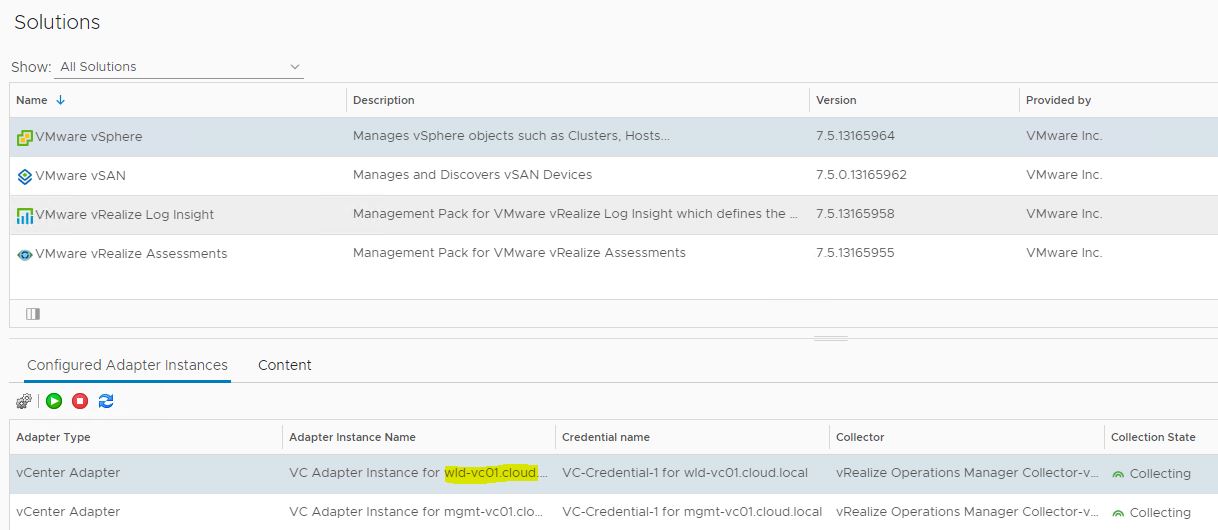Click the Adapter Instance Name column header
This screenshot has height=530, width=1218.
tap(352, 437)
